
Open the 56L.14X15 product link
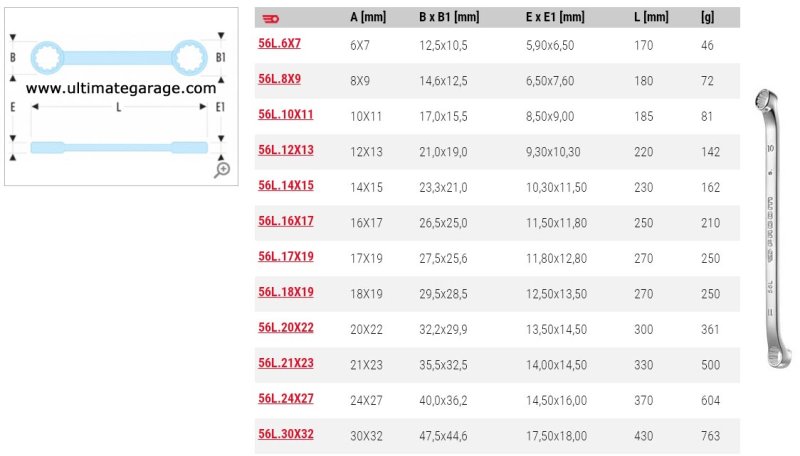click(286, 185)
